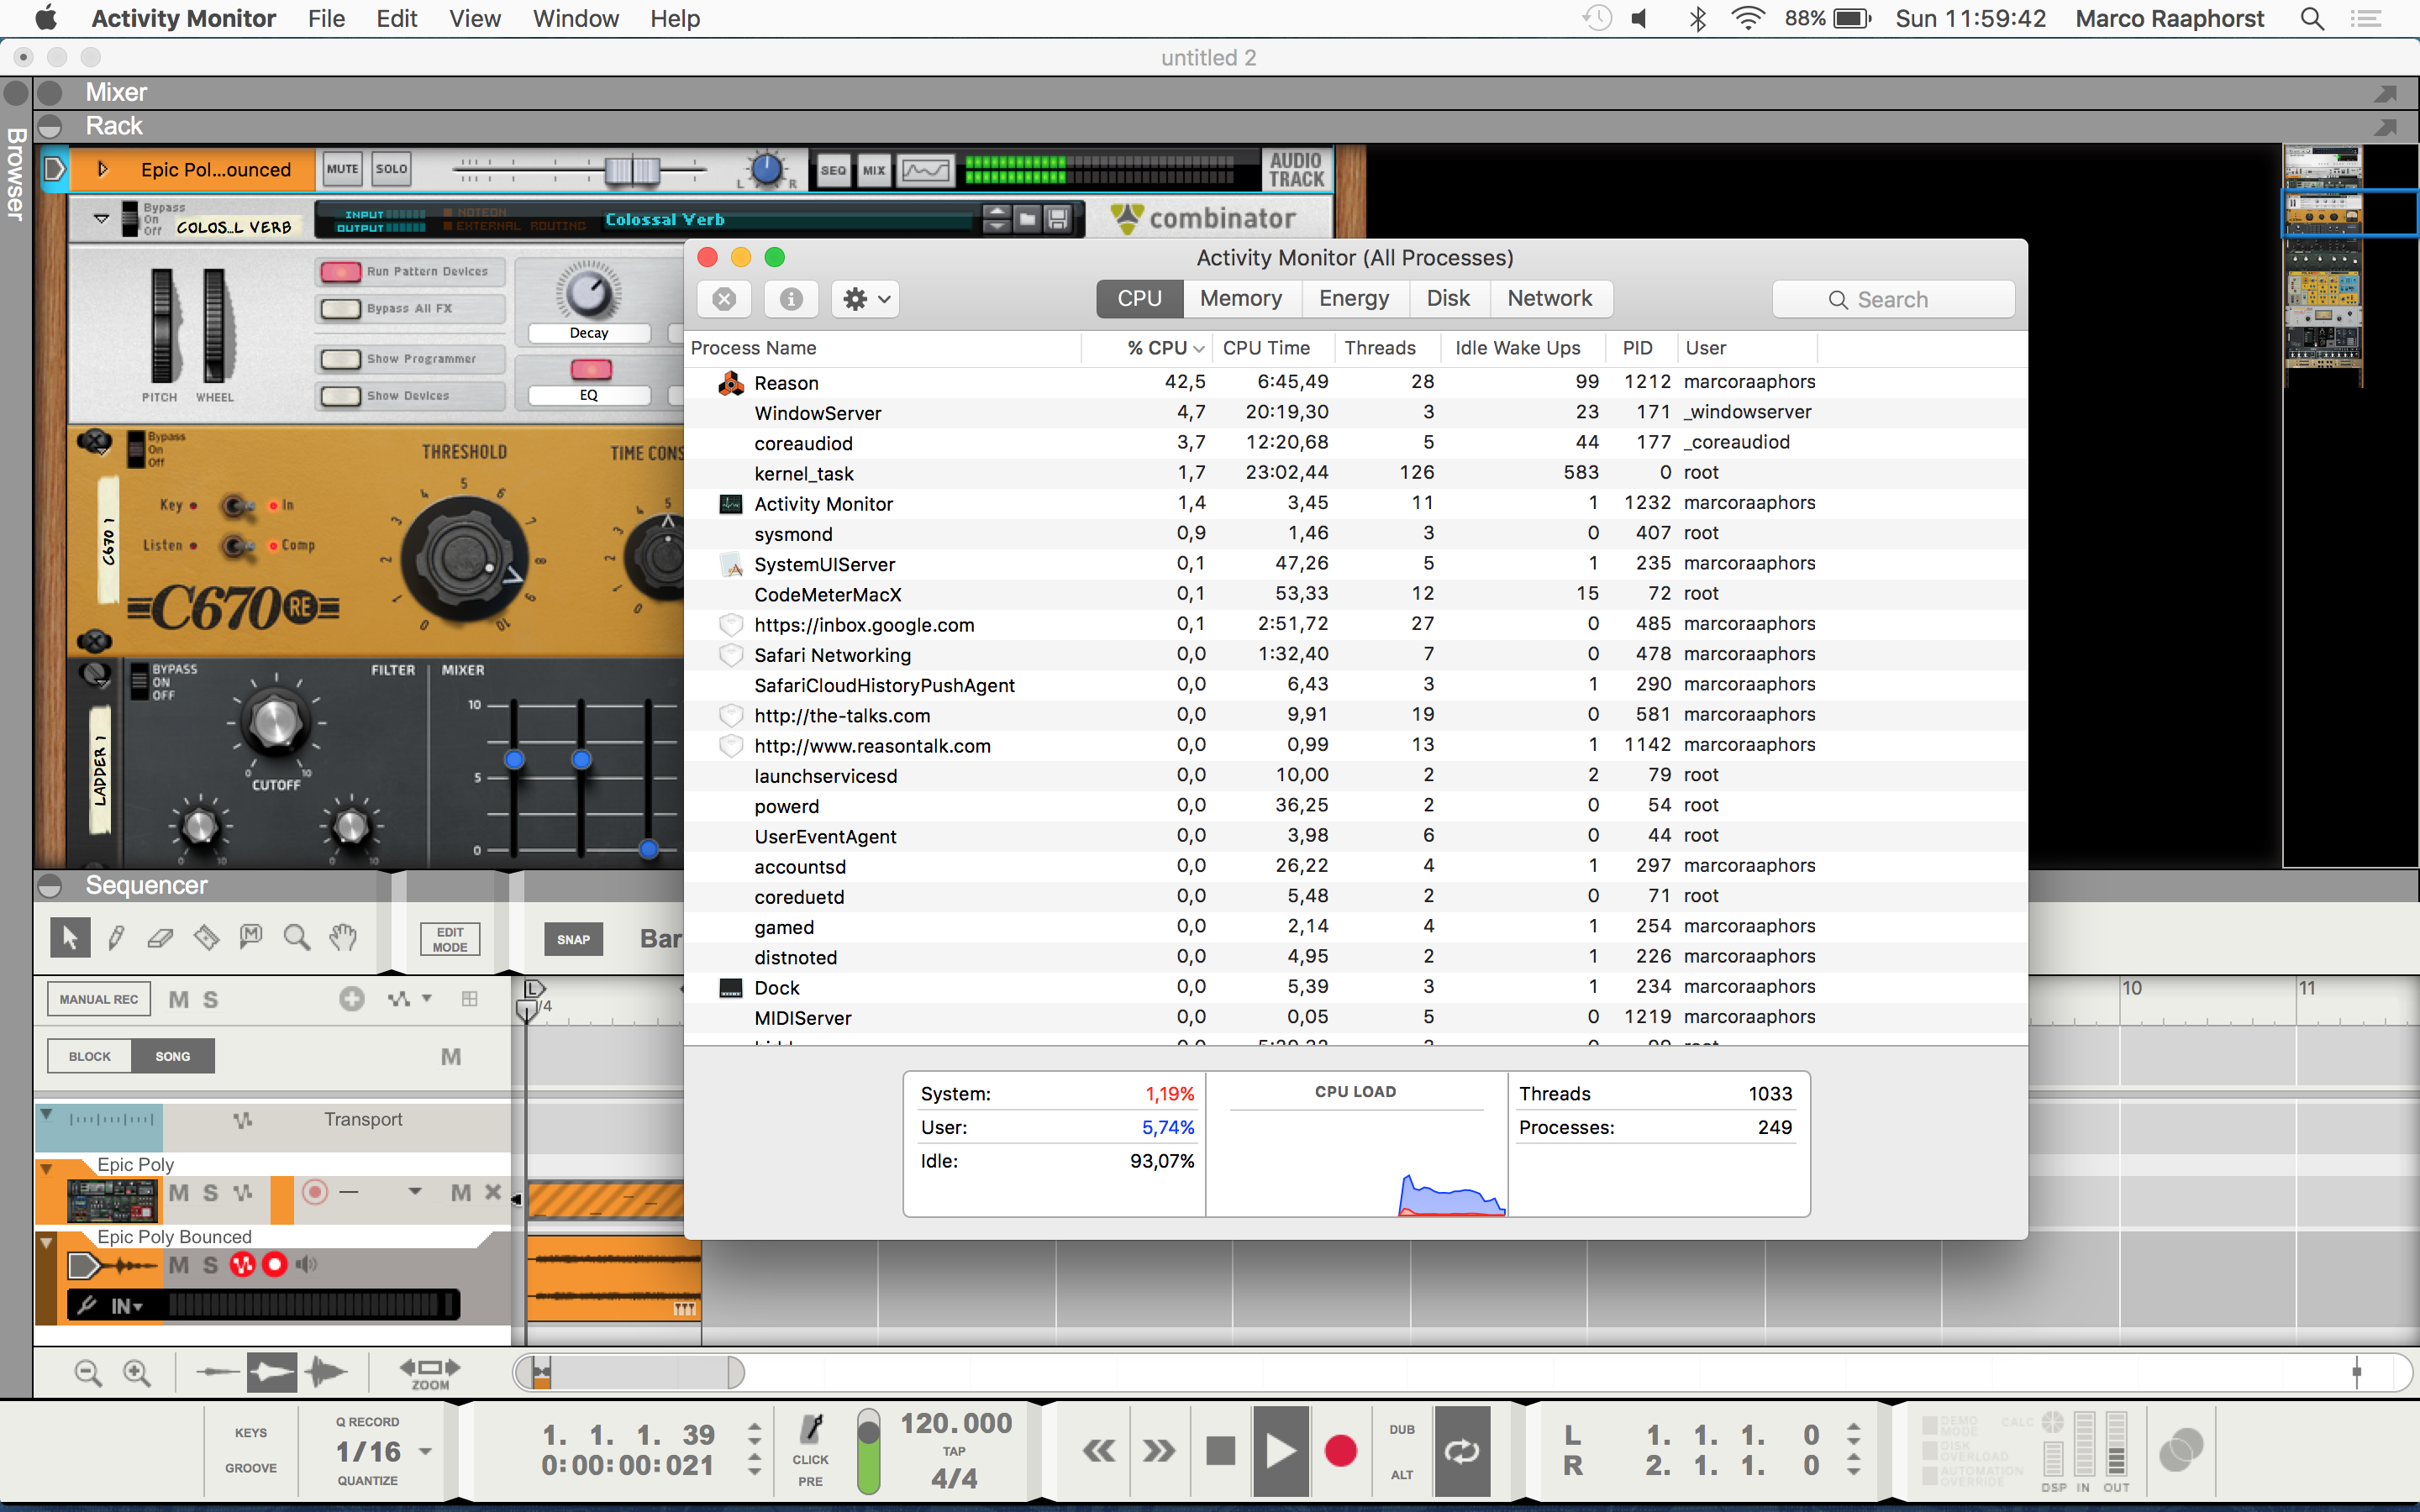Image resolution: width=2420 pixels, height=1512 pixels.
Task: Switch to BLOCK view button
Action: tap(89, 1056)
